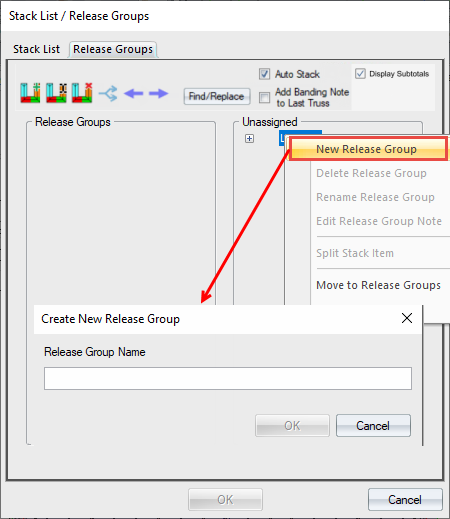Image resolution: width=450 pixels, height=519 pixels.
Task: Click the split stack item arrows icon
Action: point(108,93)
